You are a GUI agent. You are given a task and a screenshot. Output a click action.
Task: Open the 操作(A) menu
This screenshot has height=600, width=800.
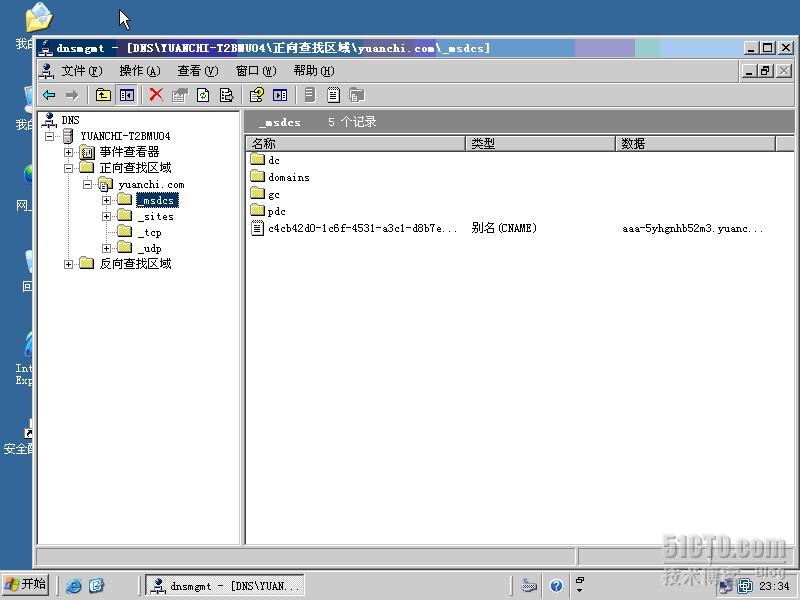(140, 71)
